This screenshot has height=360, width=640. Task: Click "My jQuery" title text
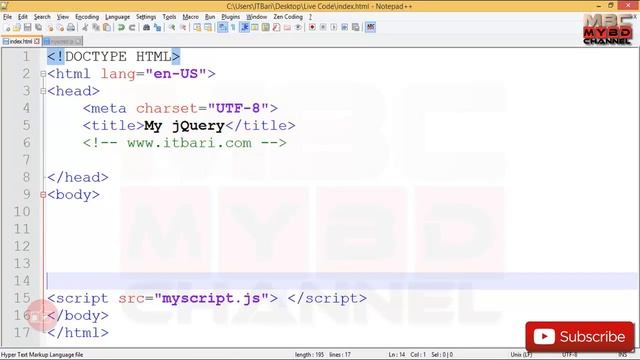click(184, 126)
